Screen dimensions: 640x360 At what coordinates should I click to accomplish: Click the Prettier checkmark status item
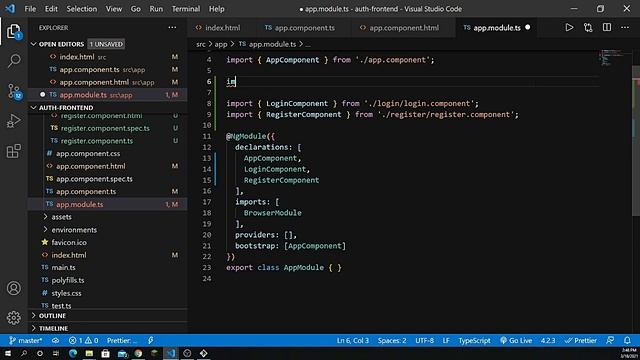(x=580, y=340)
